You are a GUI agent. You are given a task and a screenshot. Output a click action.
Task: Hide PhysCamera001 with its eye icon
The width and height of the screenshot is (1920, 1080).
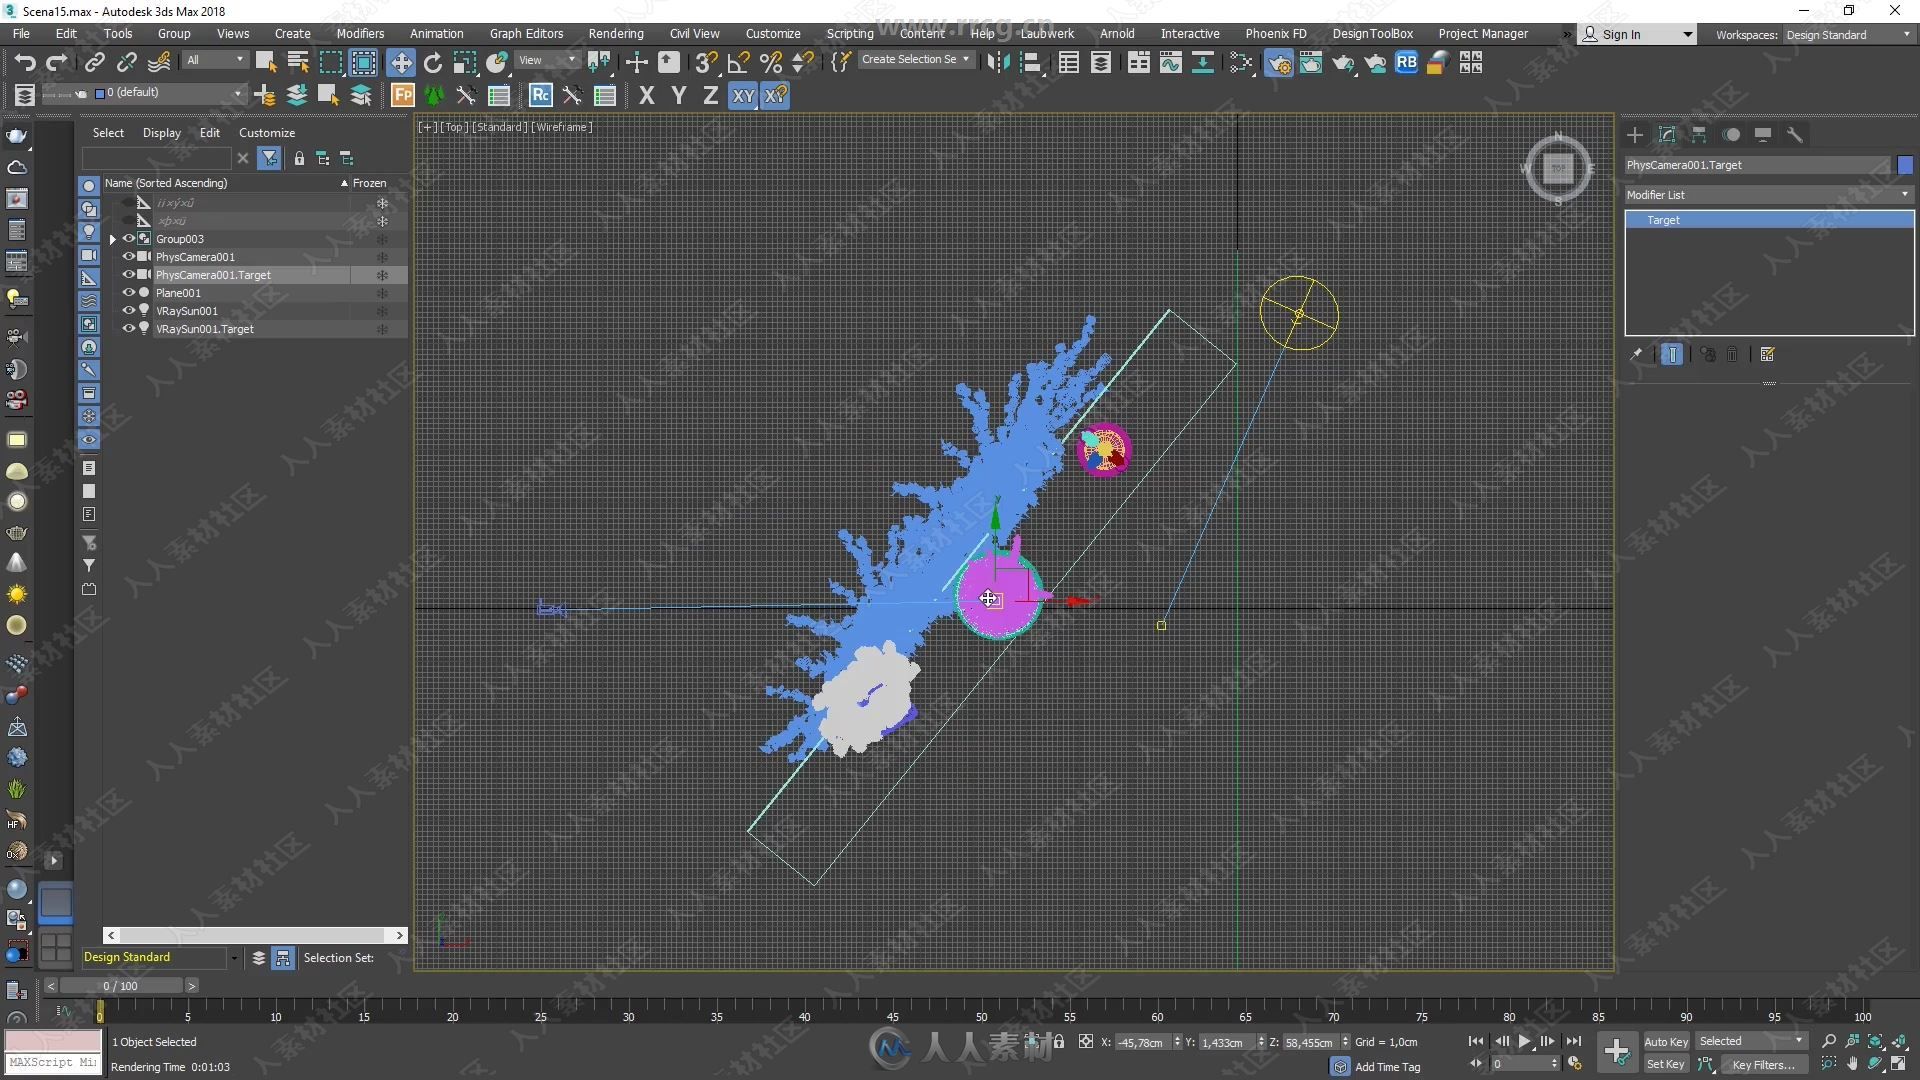click(129, 257)
